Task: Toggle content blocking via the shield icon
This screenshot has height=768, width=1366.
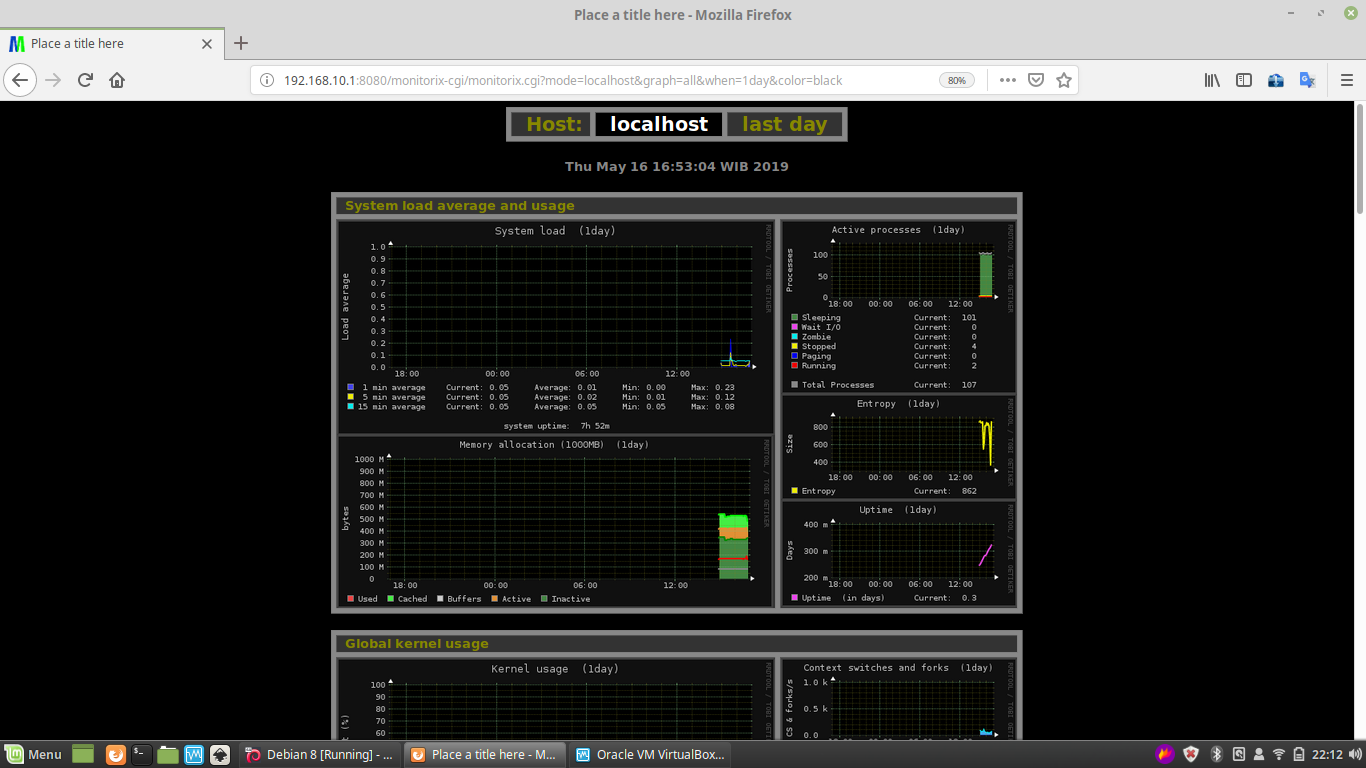Action: point(1036,79)
